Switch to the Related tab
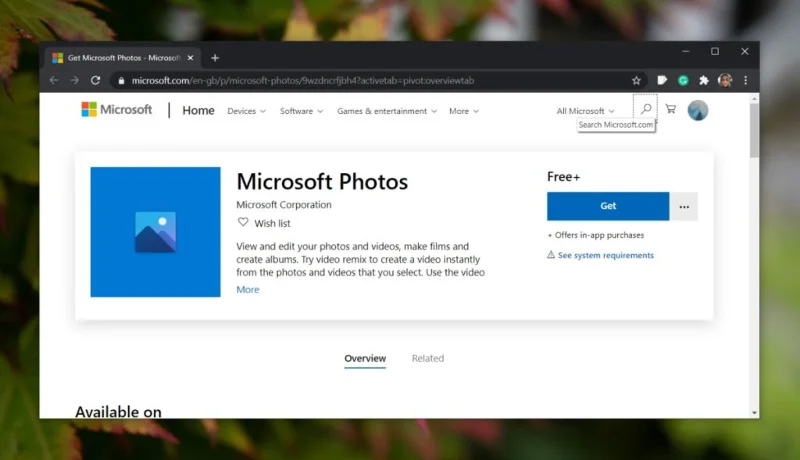Screen dimensions: 800x460 428,359
